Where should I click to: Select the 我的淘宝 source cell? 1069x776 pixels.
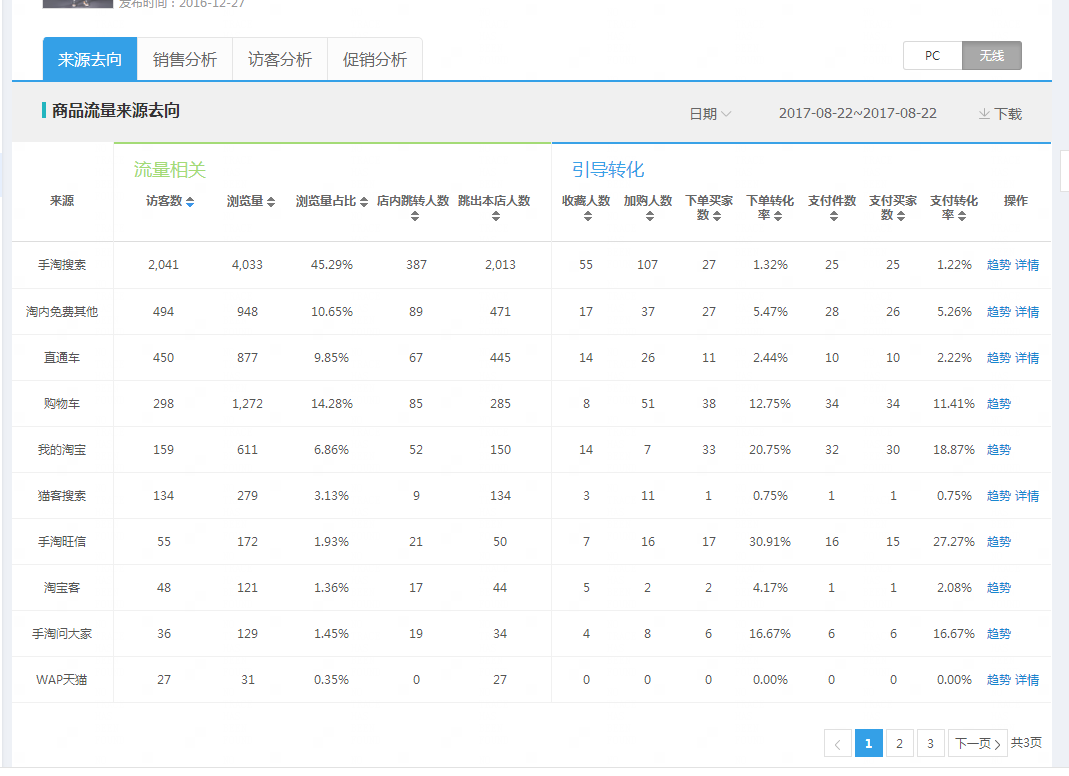coord(62,450)
